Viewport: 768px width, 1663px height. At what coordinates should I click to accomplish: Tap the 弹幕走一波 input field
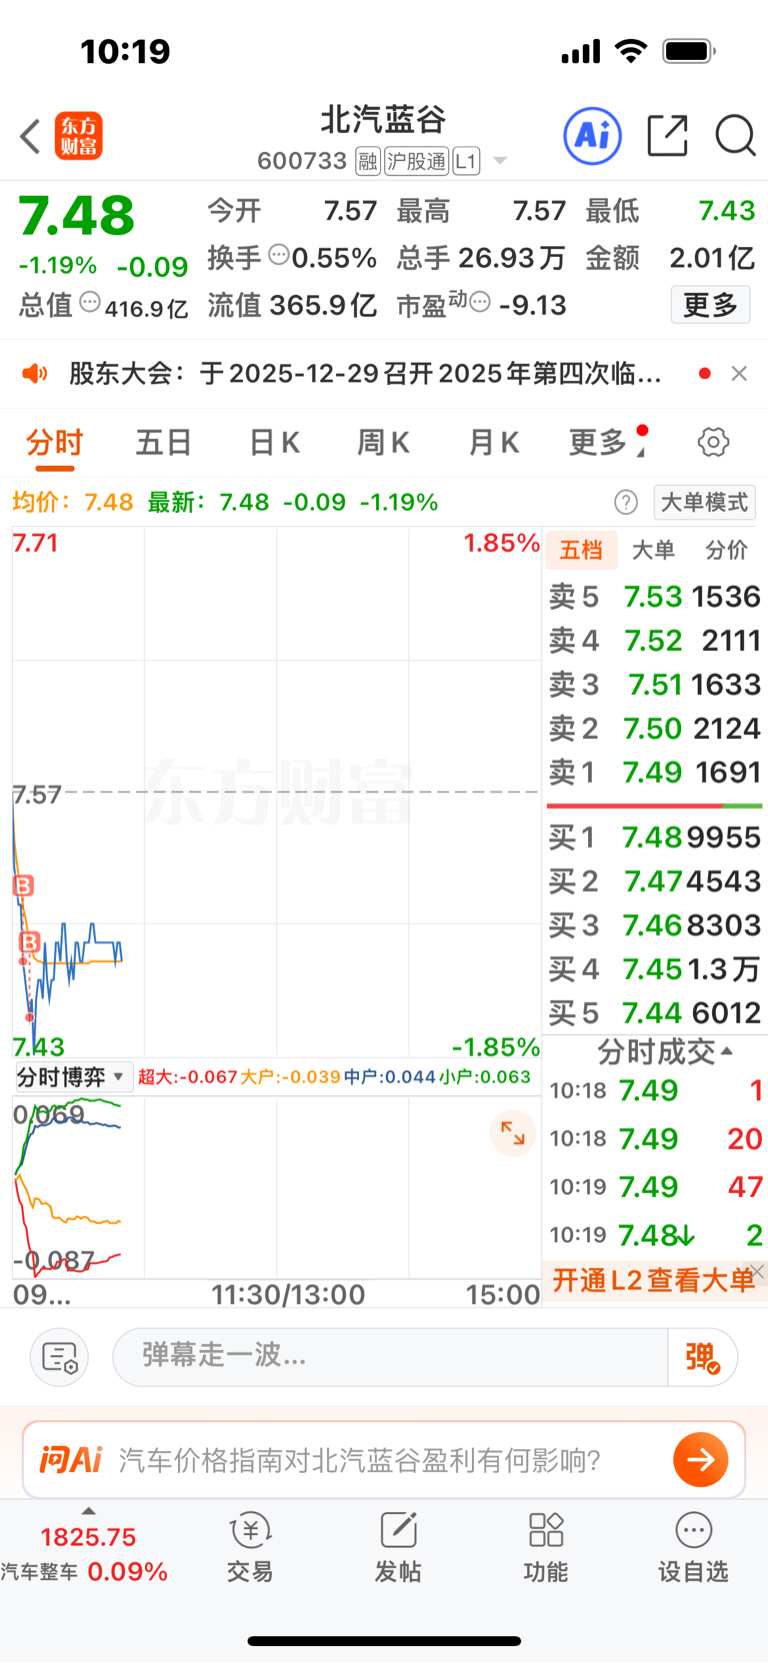tap(390, 1357)
